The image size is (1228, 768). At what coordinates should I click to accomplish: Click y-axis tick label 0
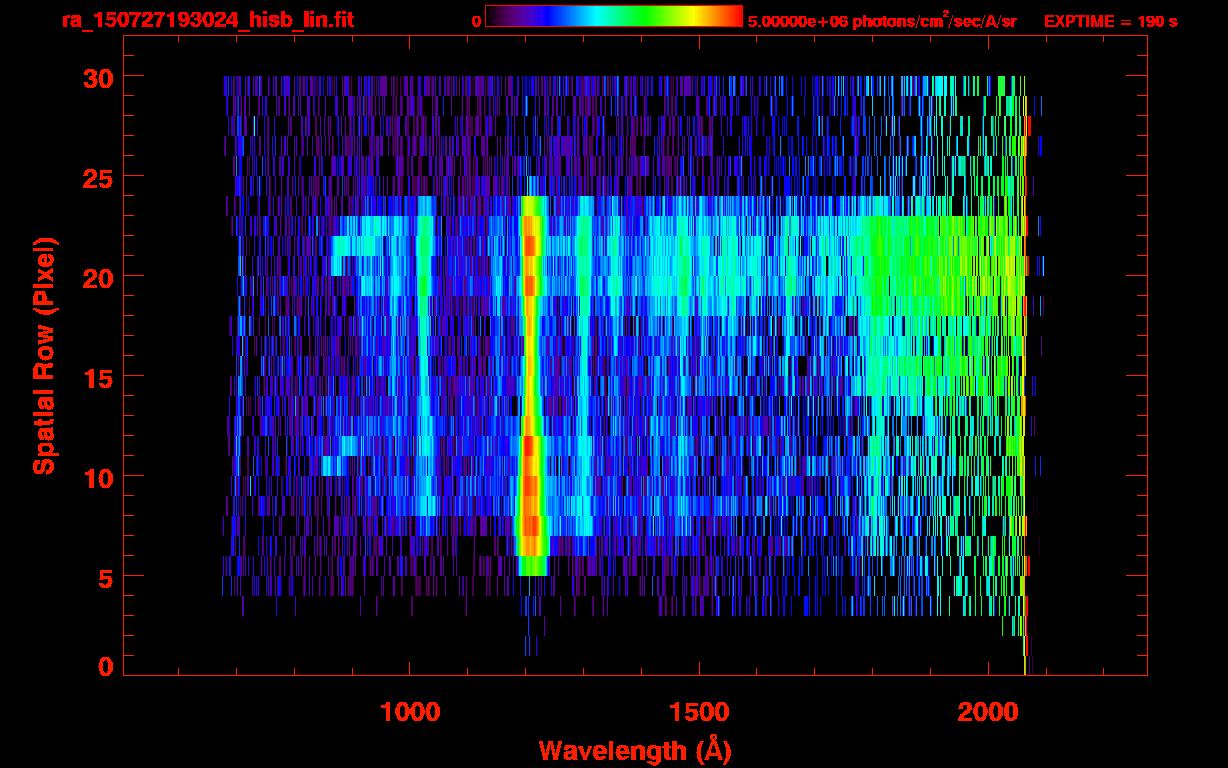107,667
